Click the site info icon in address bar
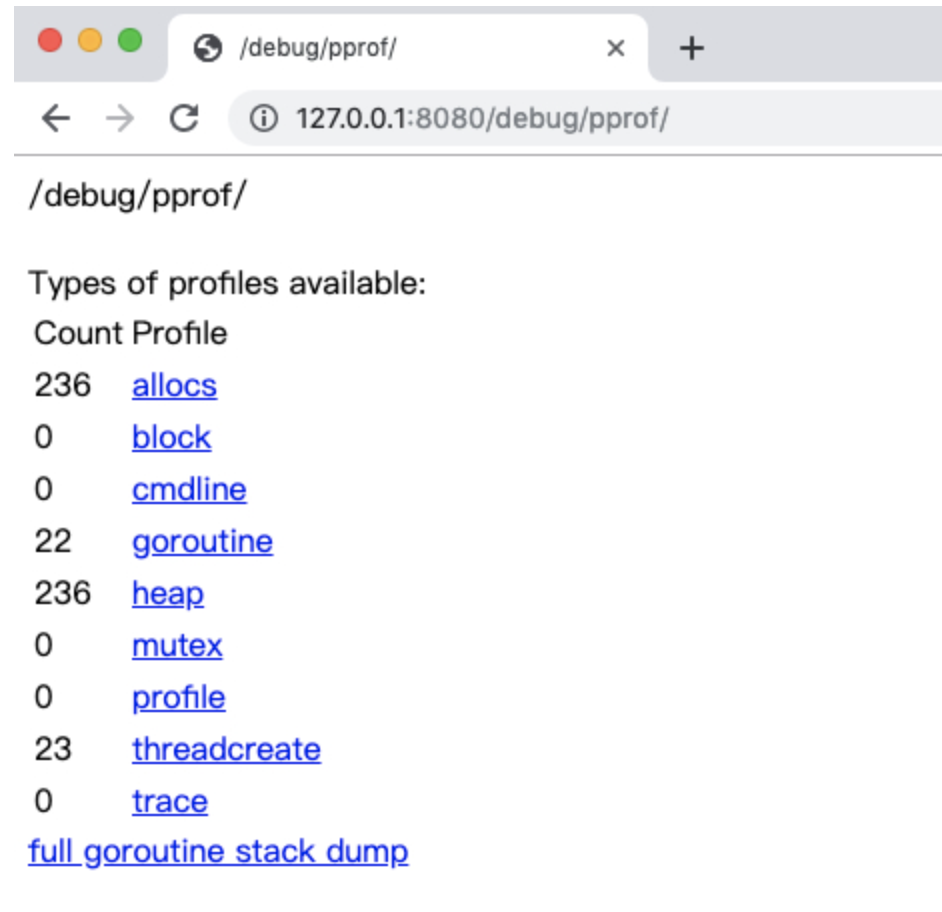 coord(263,119)
